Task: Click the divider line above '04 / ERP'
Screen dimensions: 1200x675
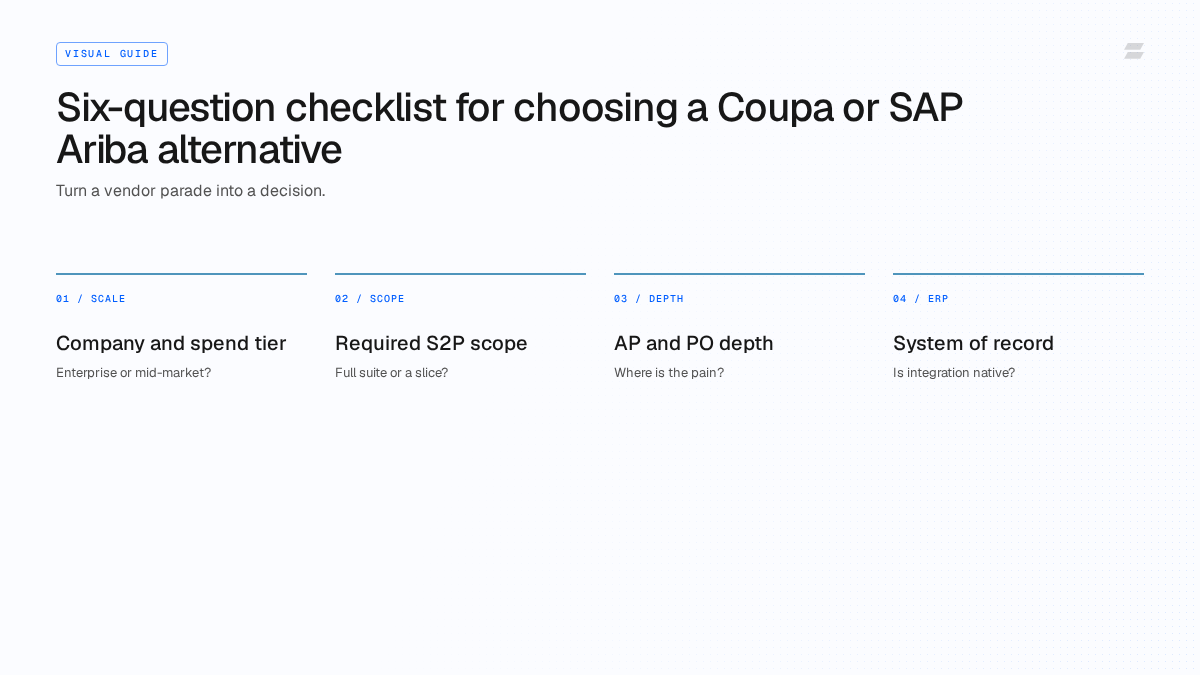Action: pyautogui.click(x=1018, y=273)
